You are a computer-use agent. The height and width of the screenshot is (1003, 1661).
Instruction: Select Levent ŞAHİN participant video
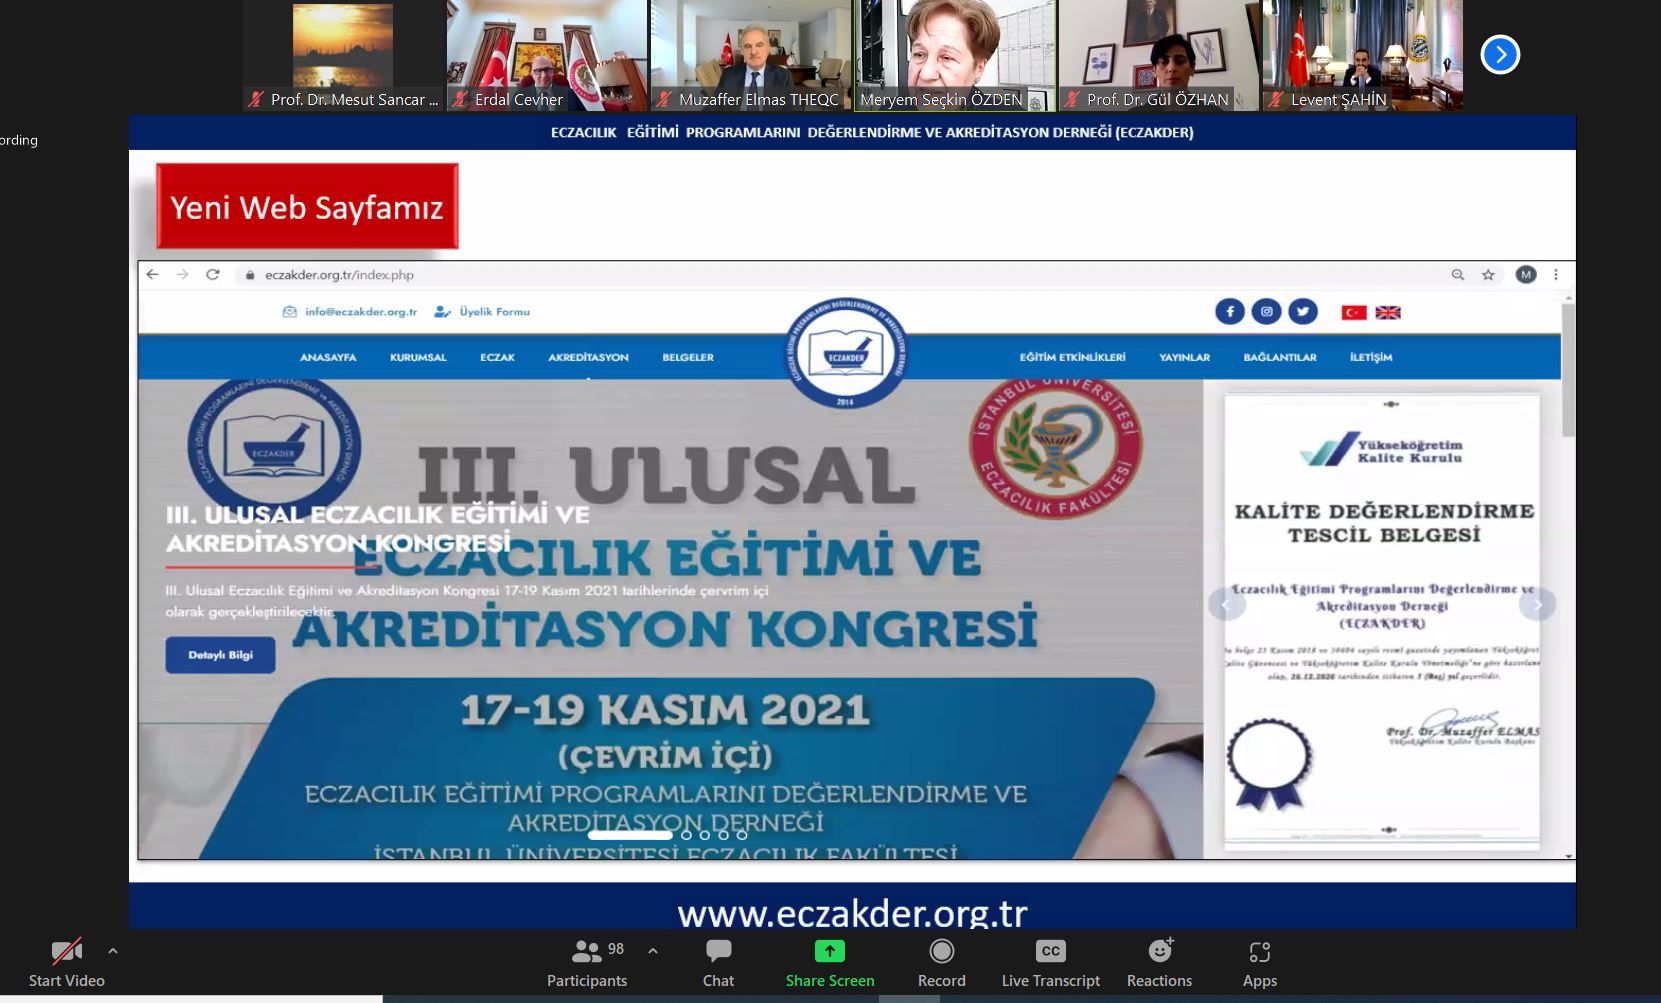point(1362,55)
